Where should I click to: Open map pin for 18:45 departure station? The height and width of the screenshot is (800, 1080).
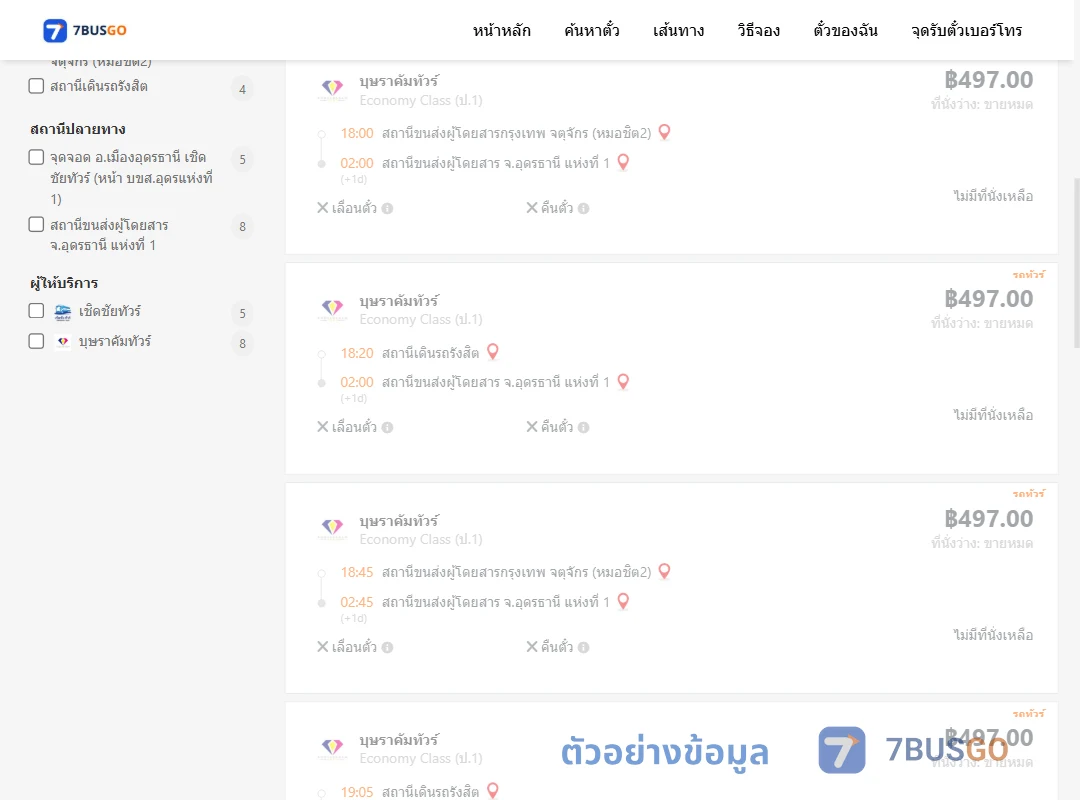665,571
